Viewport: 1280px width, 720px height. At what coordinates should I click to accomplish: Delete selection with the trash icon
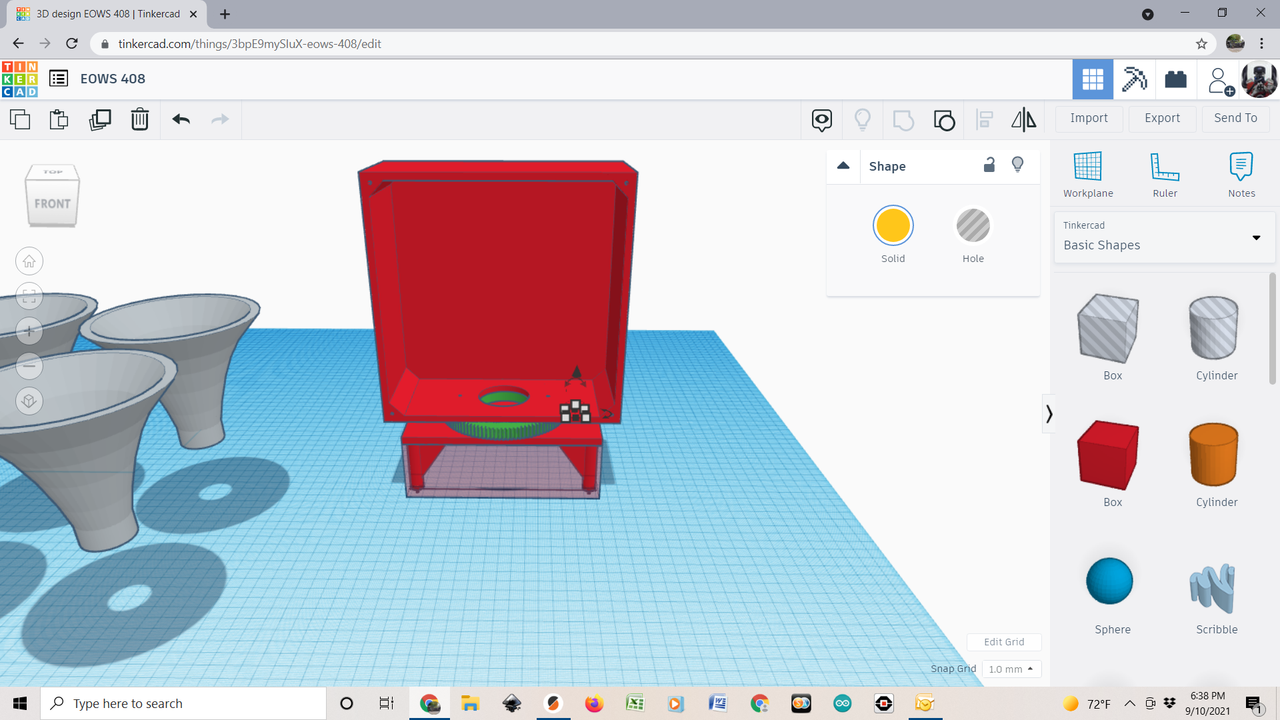[x=140, y=119]
